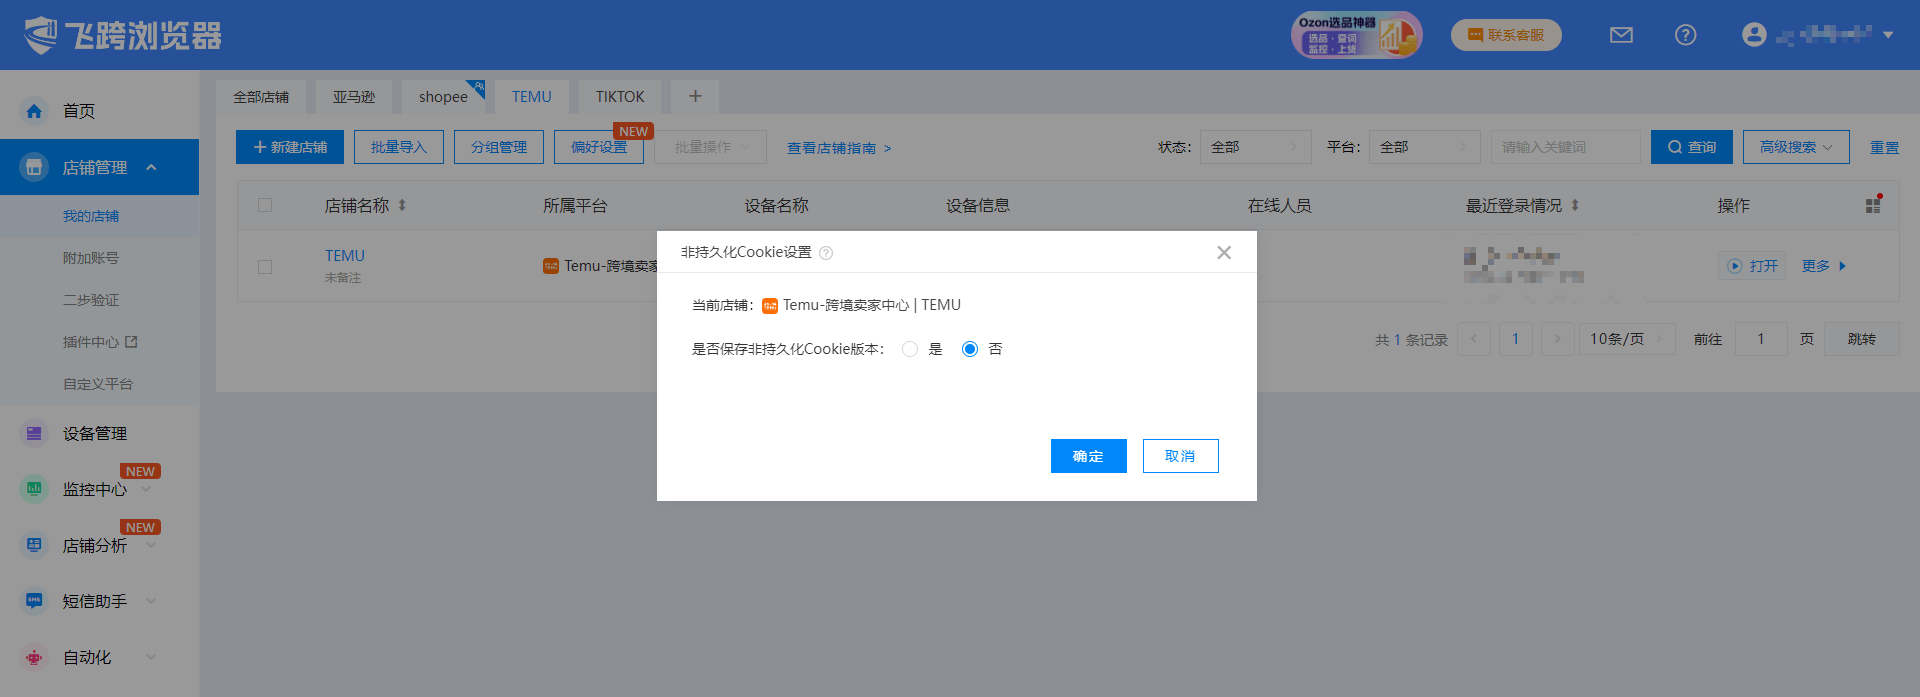Image resolution: width=1920 pixels, height=697 pixels.
Task: Click the keyword search input field
Action: 1564,147
